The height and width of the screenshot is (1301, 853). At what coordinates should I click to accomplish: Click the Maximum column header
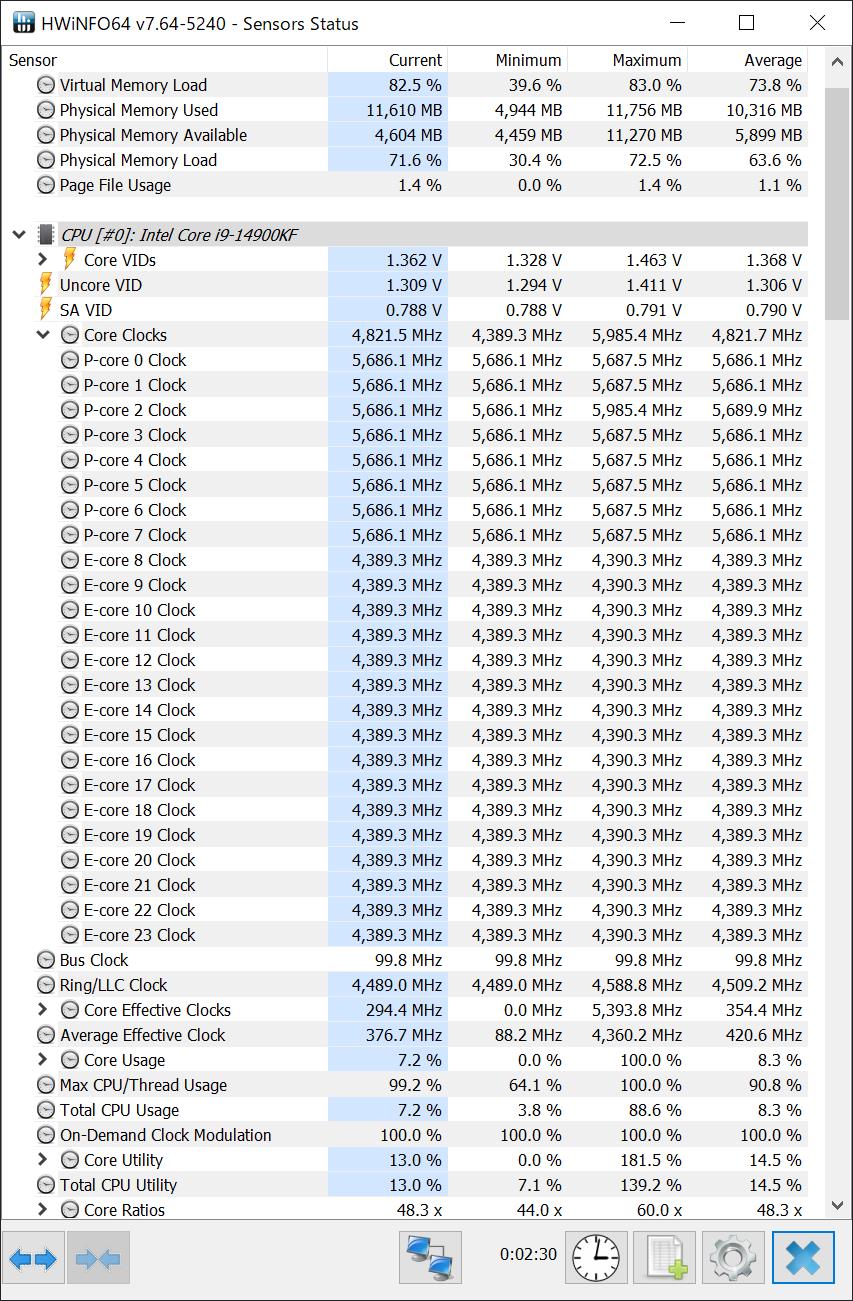tap(646, 60)
